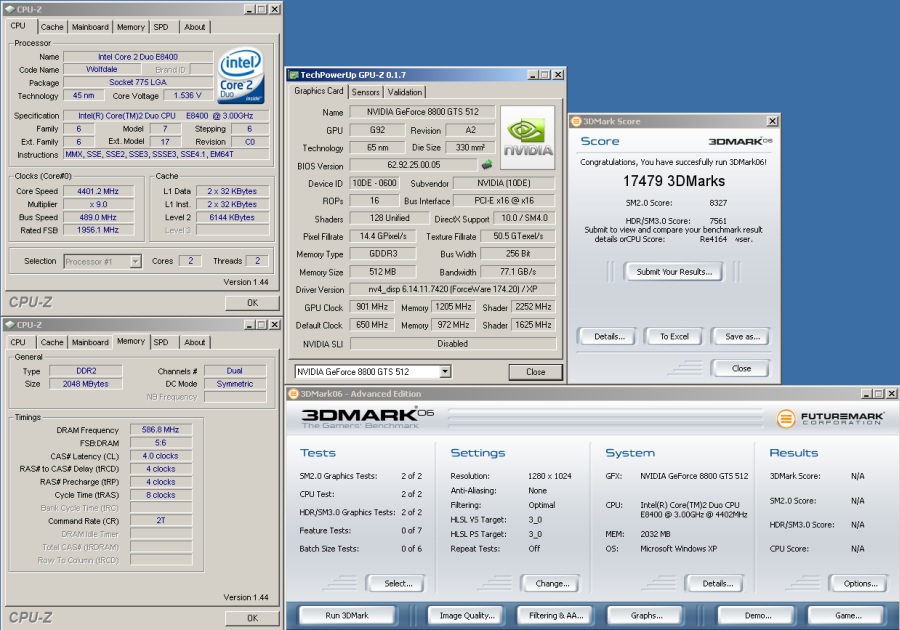The image size is (900, 630).
Task: Click the CAS# Latency 4.0 clocks value
Action: click(161, 456)
